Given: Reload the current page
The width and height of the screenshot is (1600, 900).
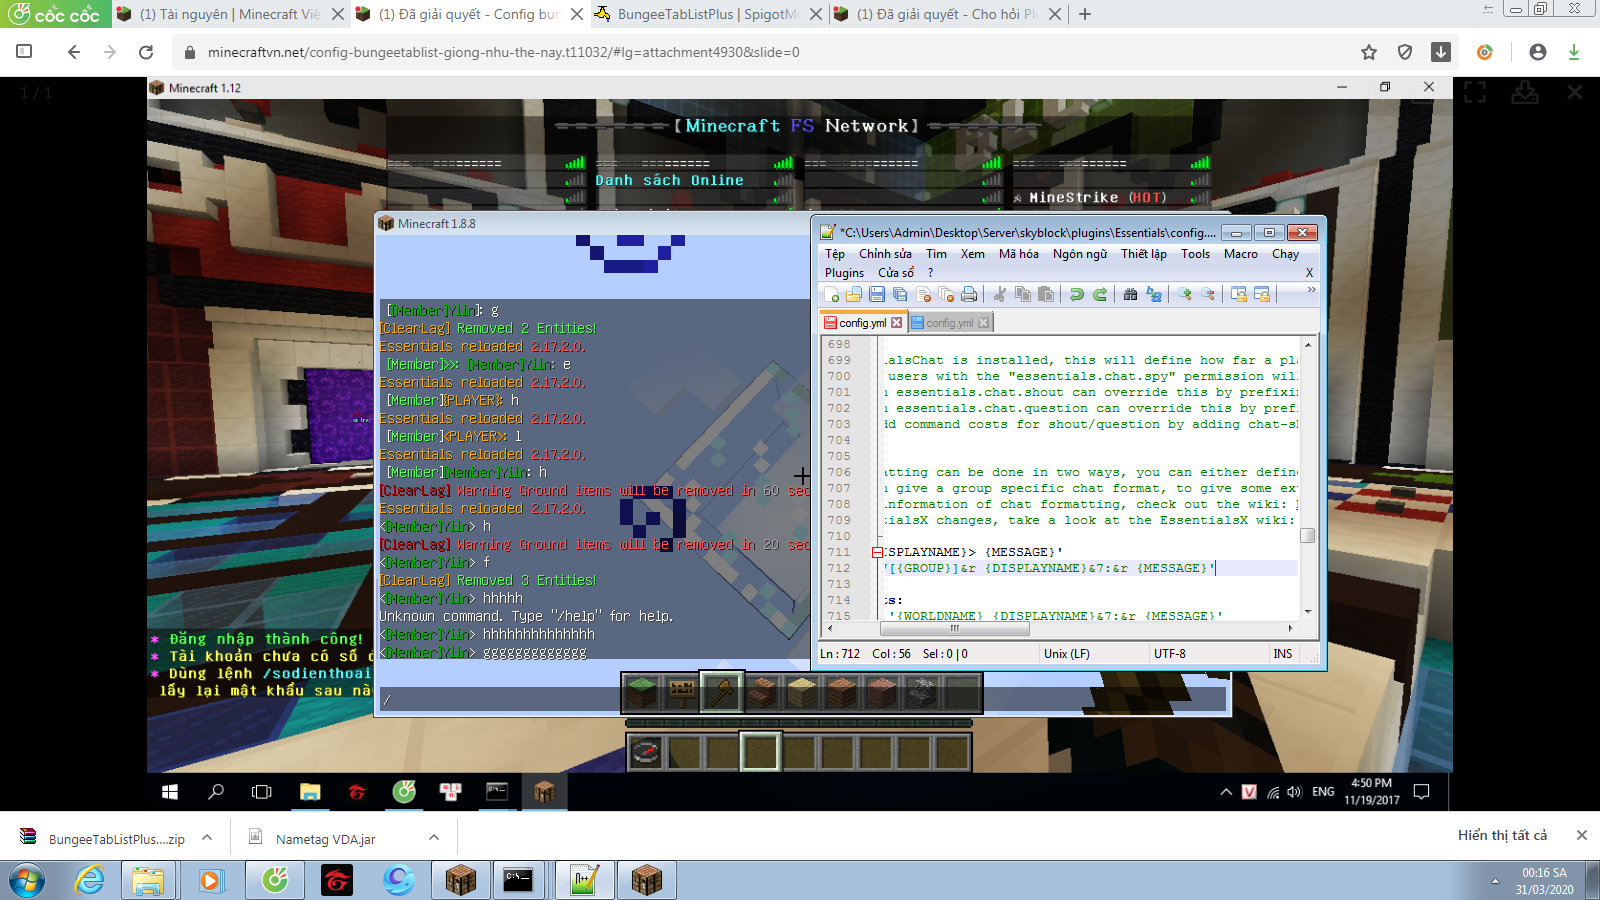Looking at the screenshot, I should (146, 52).
